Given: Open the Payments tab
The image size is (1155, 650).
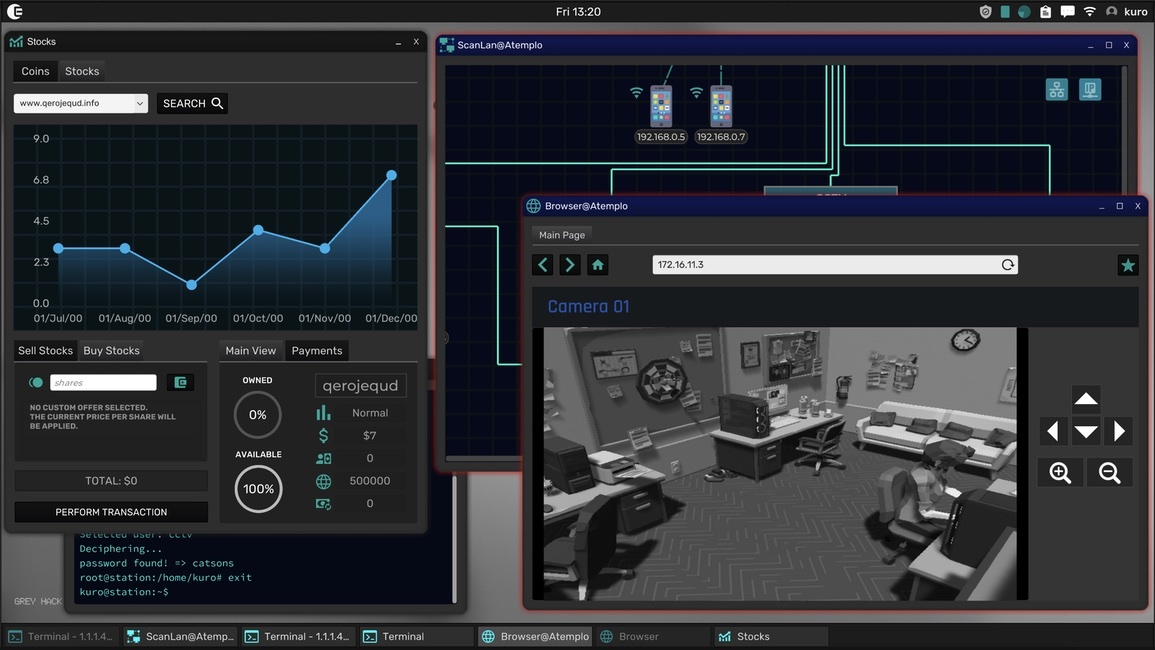Looking at the screenshot, I should click(x=317, y=350).
